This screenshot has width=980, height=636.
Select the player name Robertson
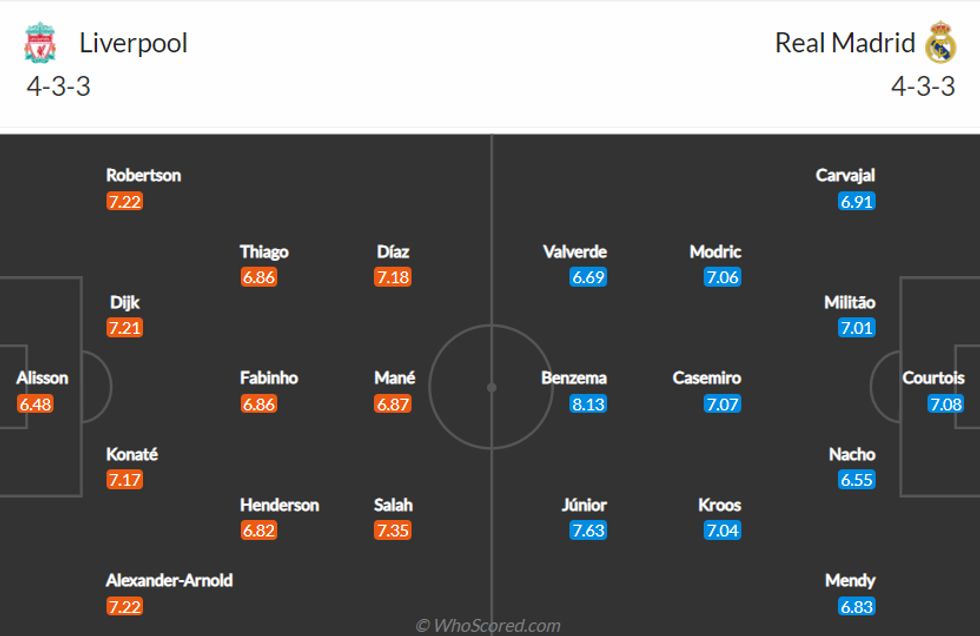144,175
